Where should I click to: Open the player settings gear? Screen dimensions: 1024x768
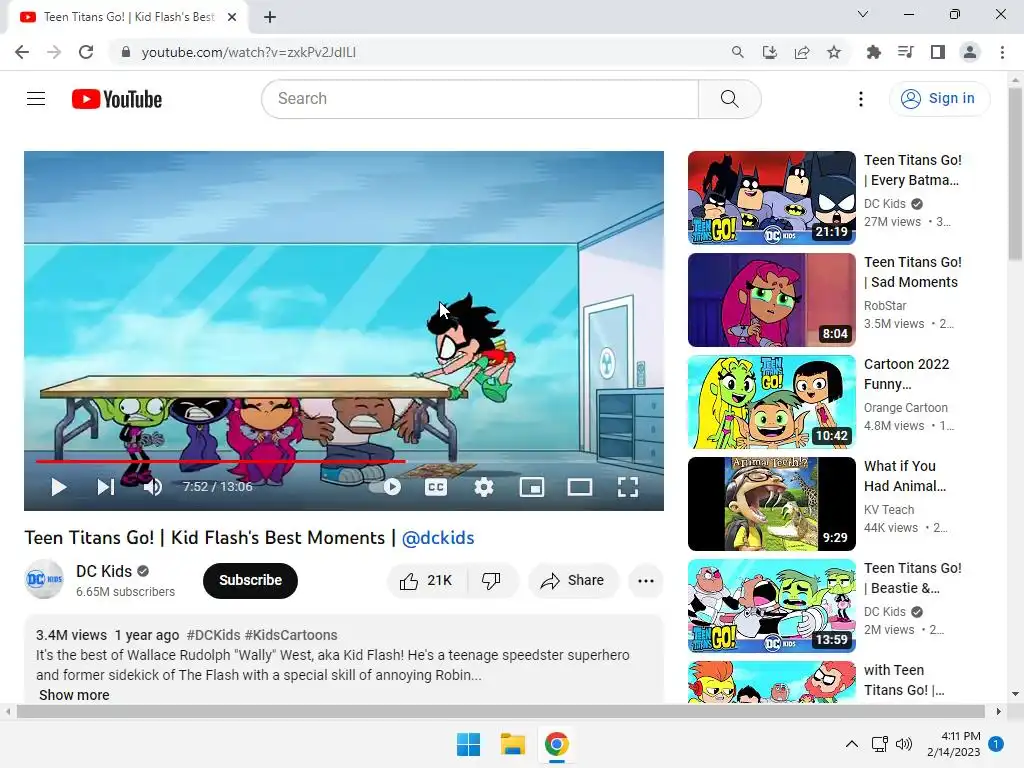point(484,487)
